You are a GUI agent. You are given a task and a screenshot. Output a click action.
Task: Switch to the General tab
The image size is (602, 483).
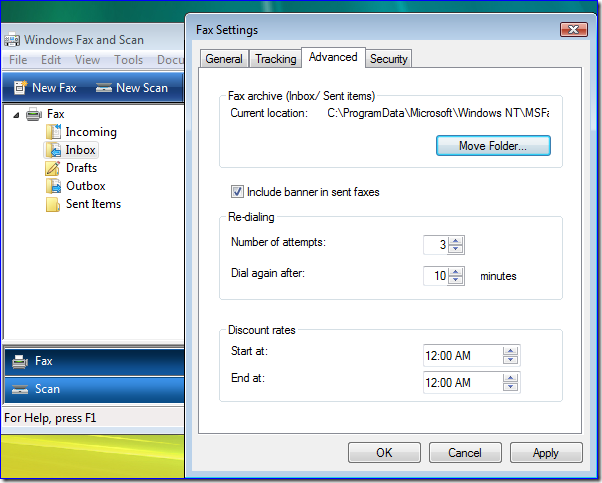pos(224,59)
